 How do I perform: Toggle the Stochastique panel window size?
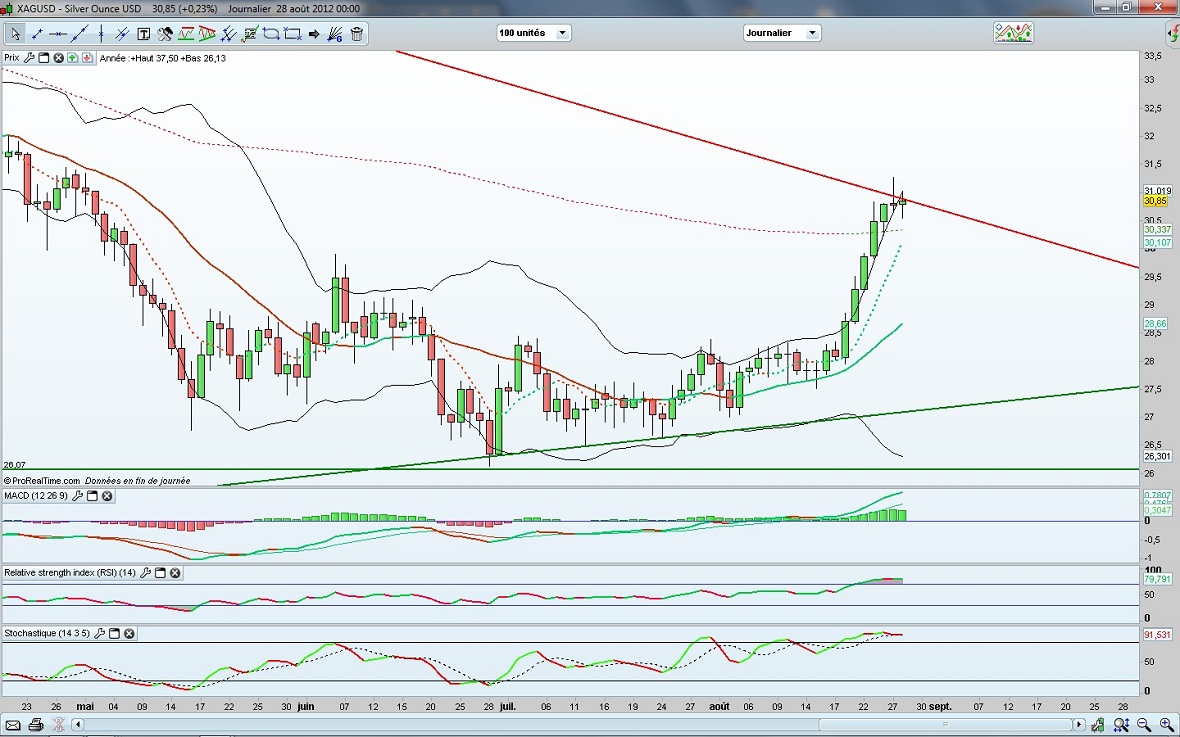(113, 634)
